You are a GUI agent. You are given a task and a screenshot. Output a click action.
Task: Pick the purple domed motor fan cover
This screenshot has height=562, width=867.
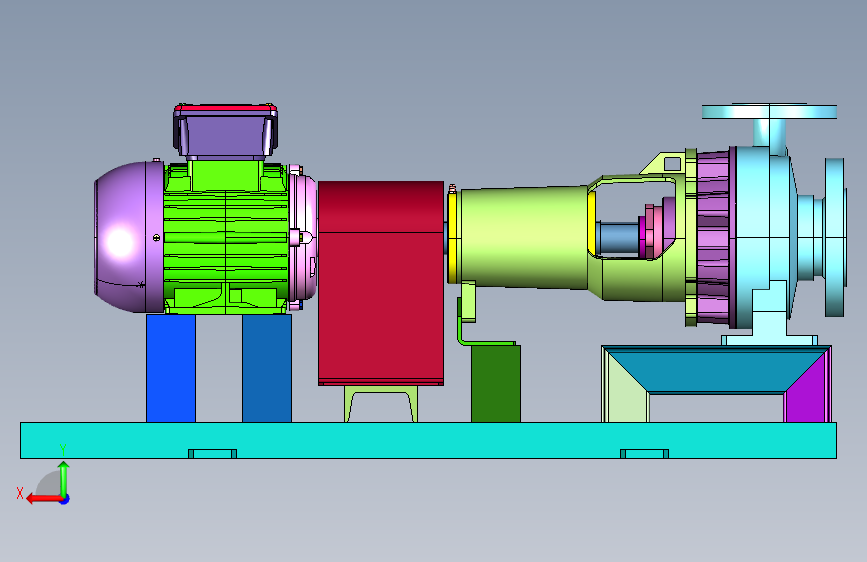tap(129, 237)
